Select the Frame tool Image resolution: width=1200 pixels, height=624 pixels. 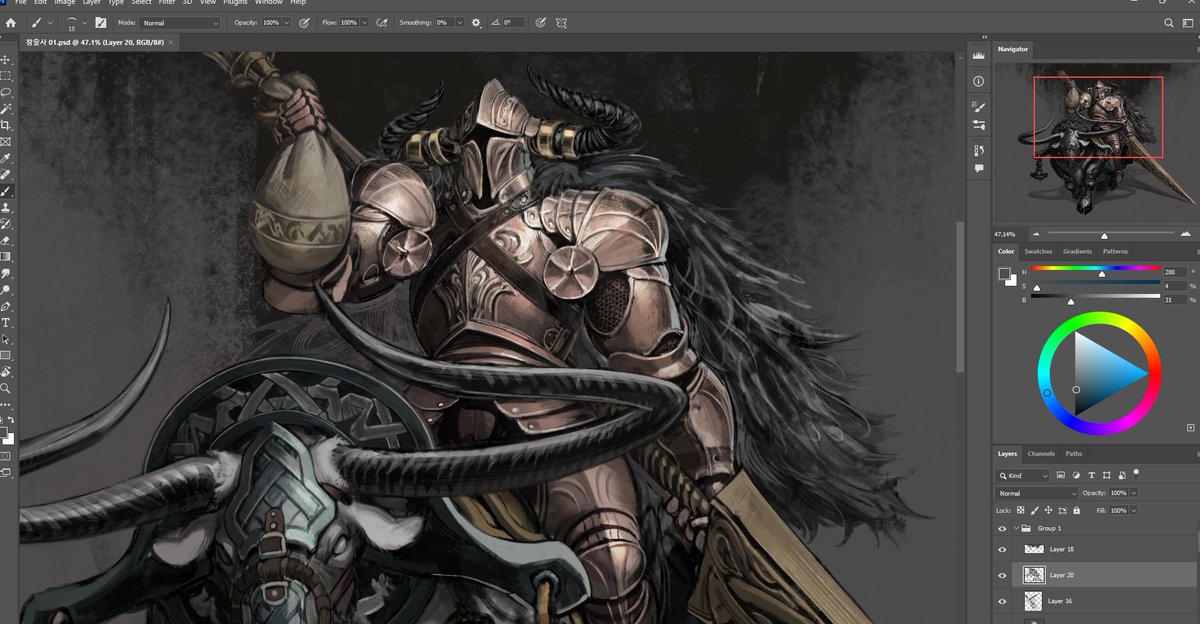6,142
